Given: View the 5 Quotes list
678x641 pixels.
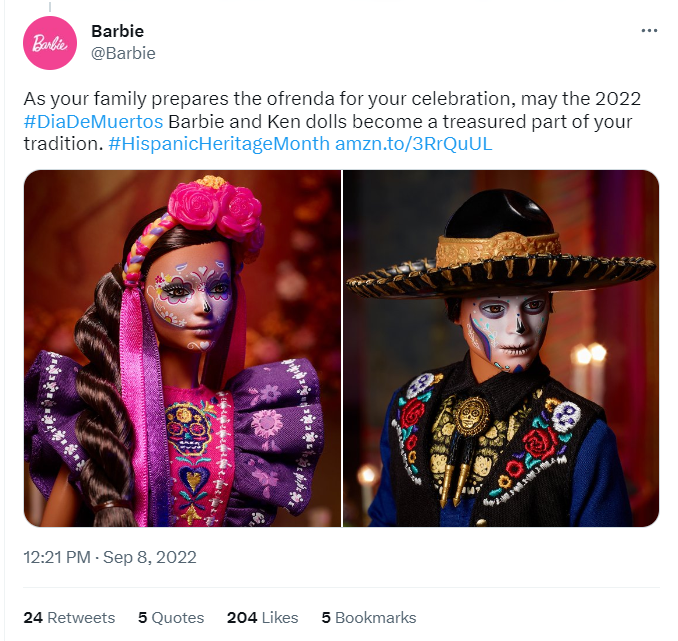Looking at the screenshot, I should 171,618.
